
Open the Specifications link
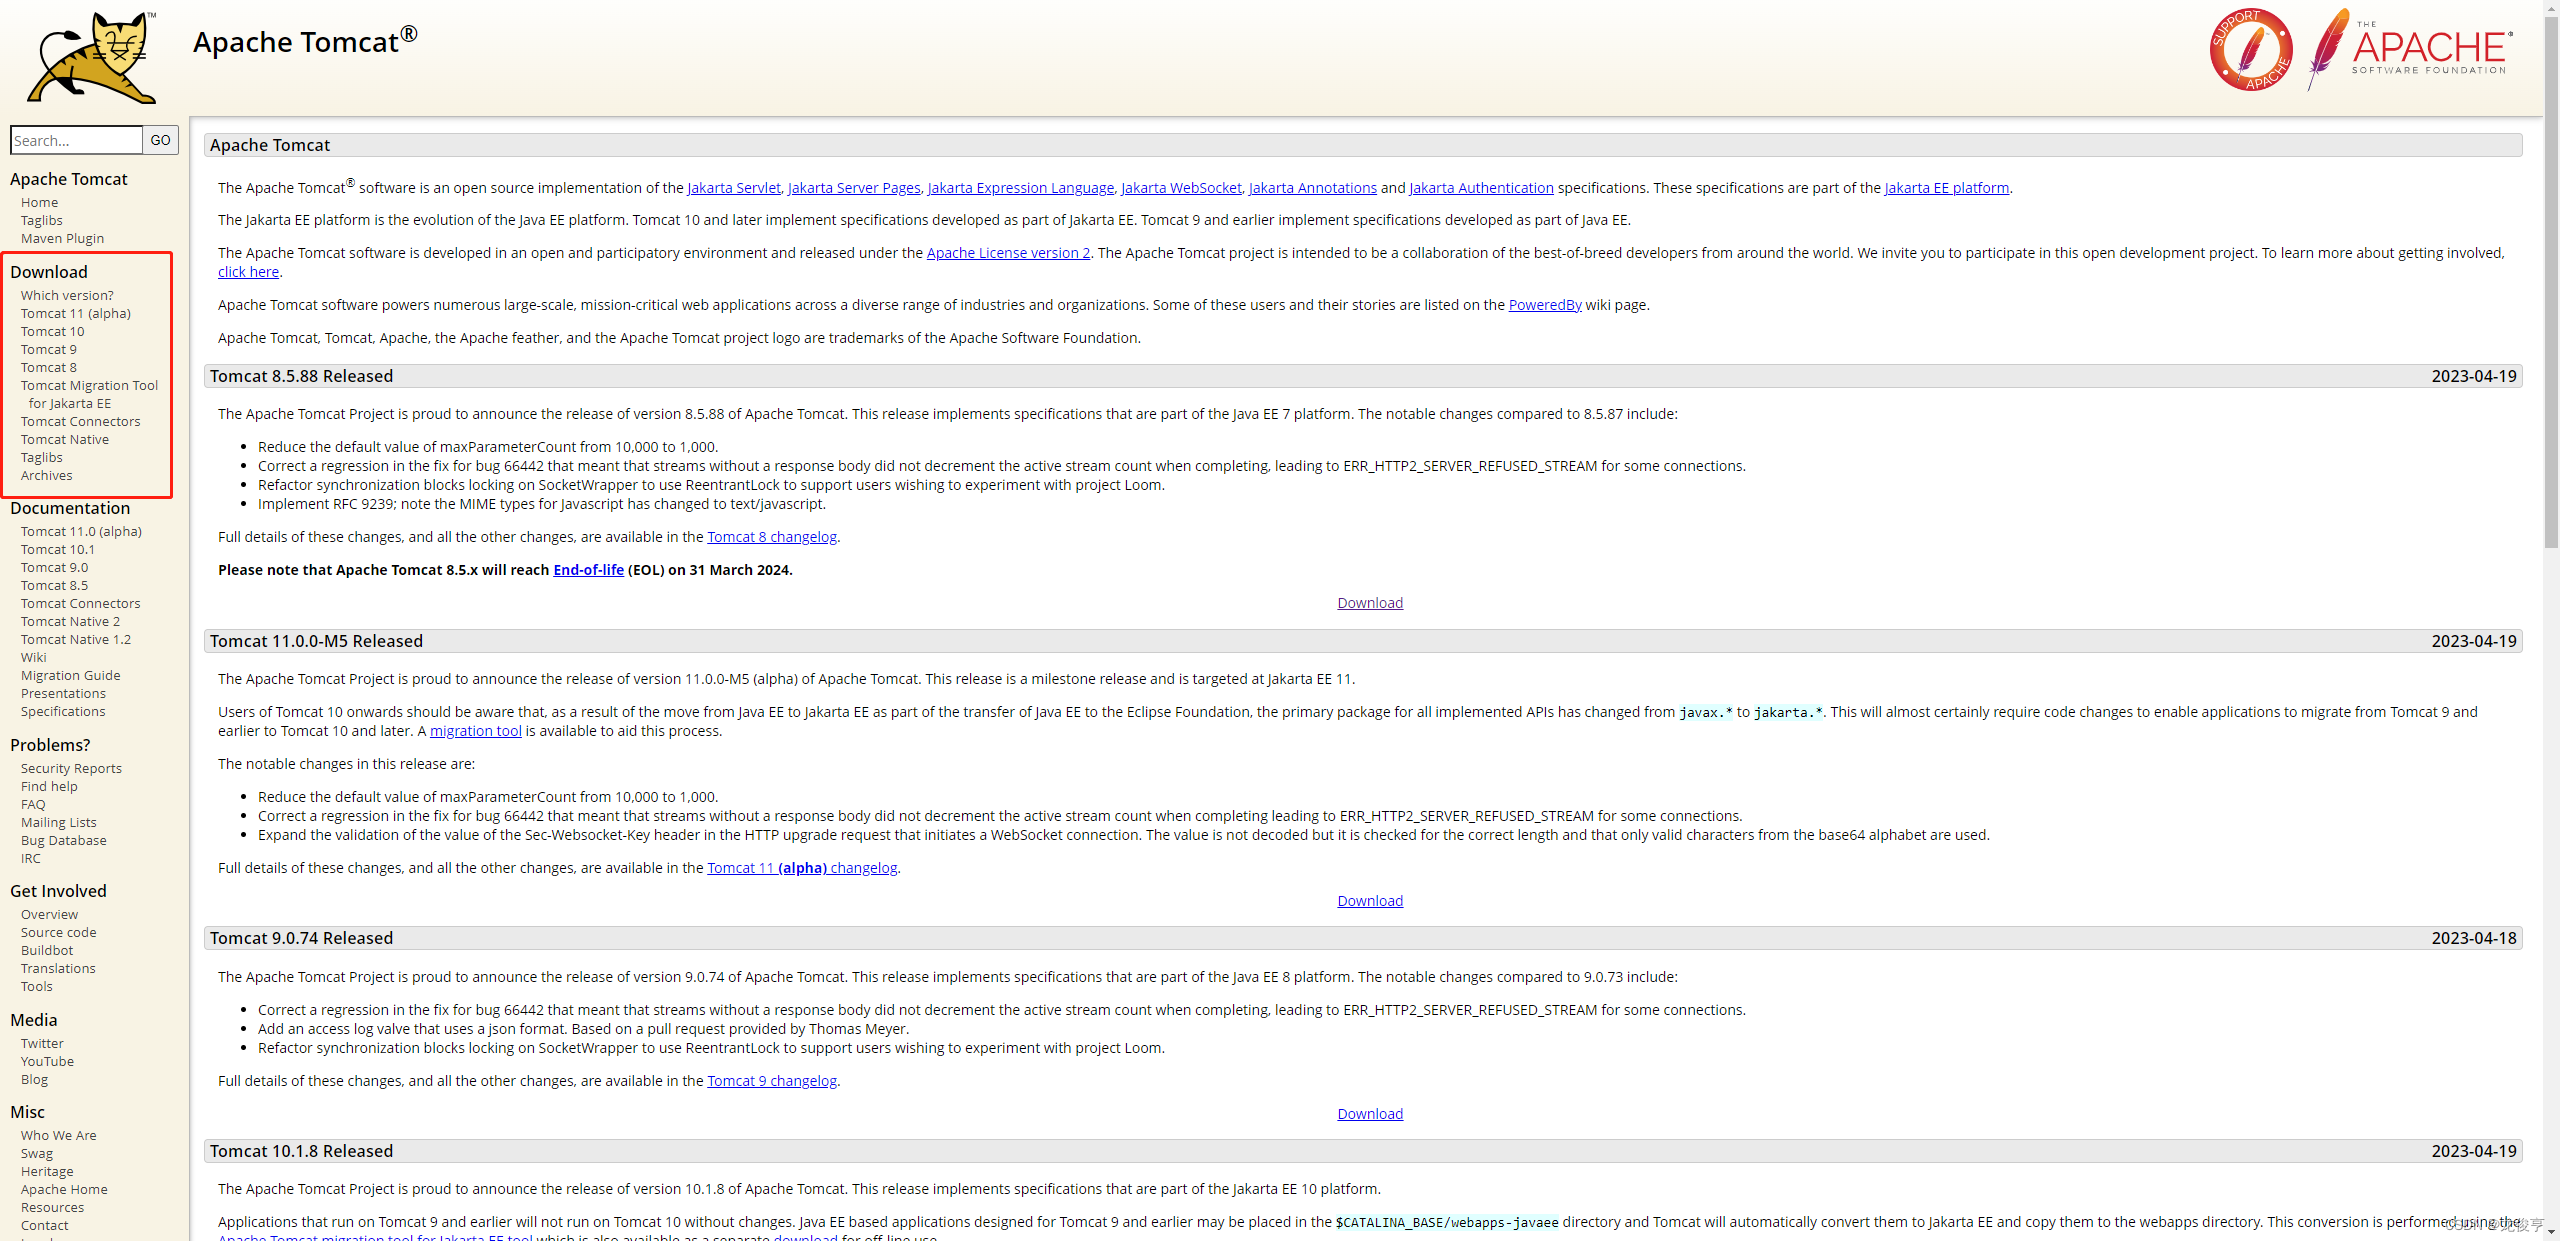[x=63, y=711]
